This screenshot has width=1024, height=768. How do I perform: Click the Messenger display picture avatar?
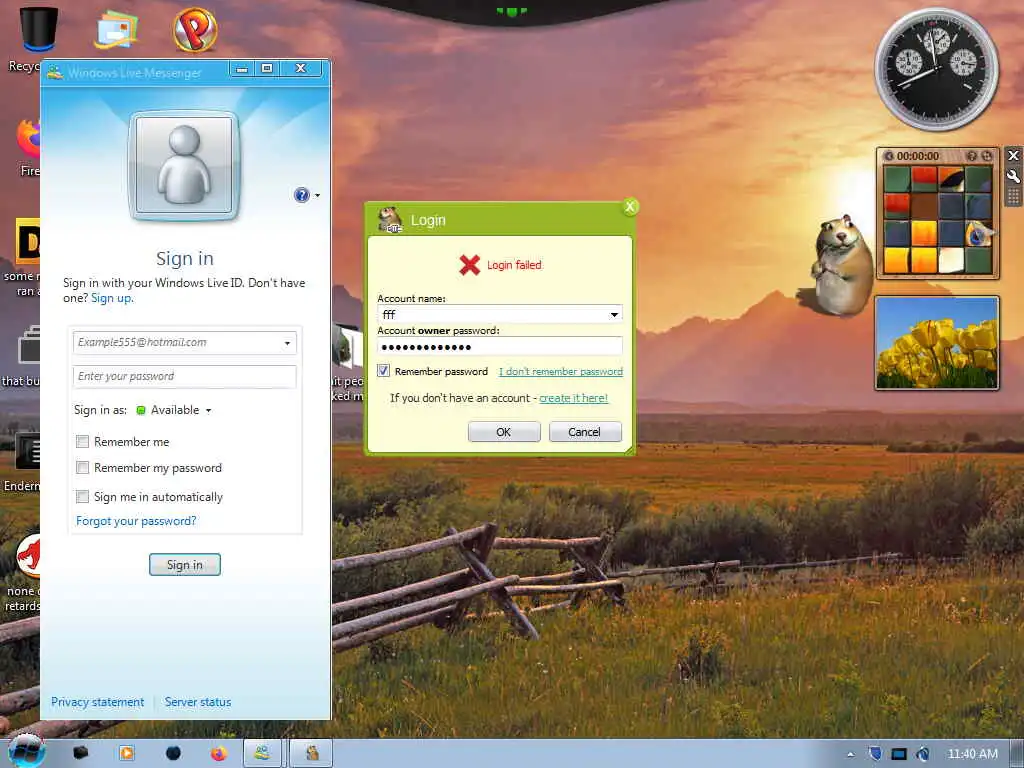(x=184, y=165)
